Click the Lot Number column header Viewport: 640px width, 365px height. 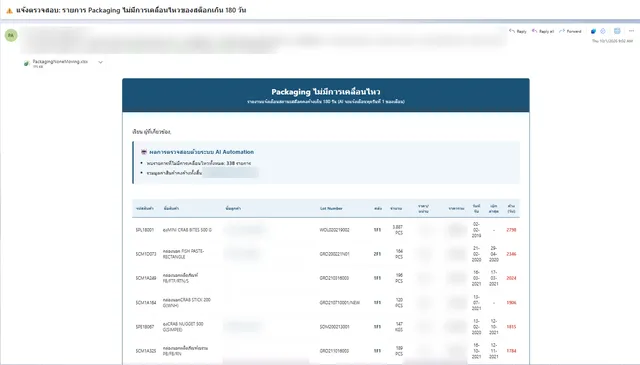(331, 209)
